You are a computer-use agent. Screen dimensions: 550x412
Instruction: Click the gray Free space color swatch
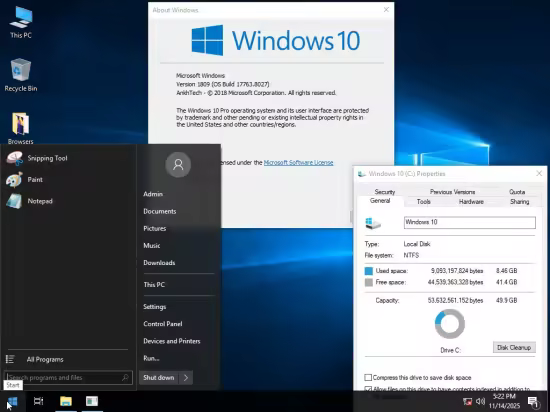pyautogui.click(x=369, y=283)
